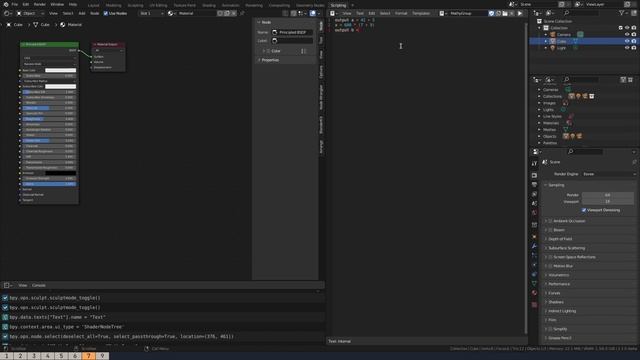Viewport: 640px width, 360px height.
Task: Click the Console menu in Python console
Action: tap(39, 285)
